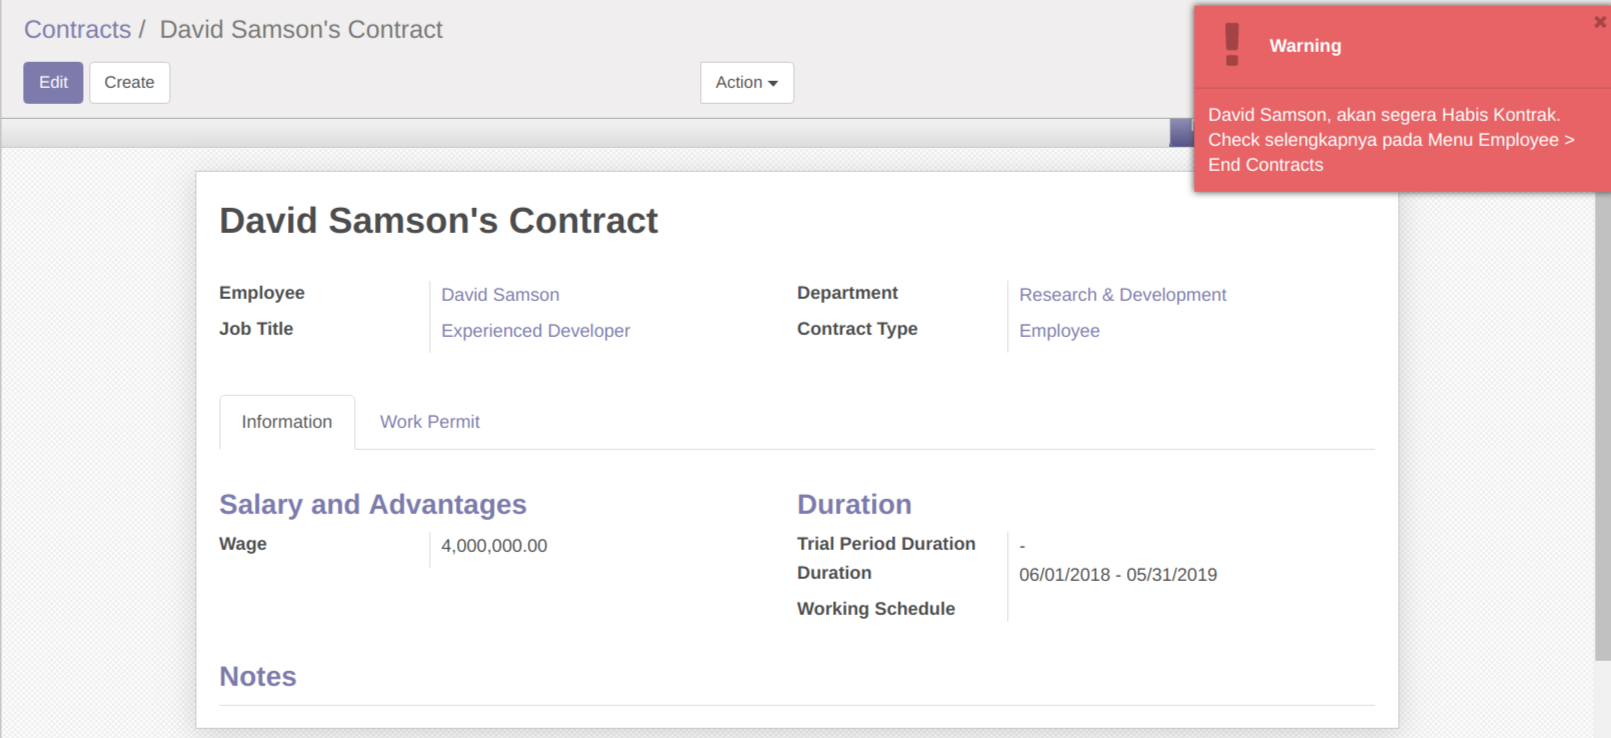Viewport: 1611px width, 738px height.
Task: Click the purple status button beside the warning
Action: 1181,133
